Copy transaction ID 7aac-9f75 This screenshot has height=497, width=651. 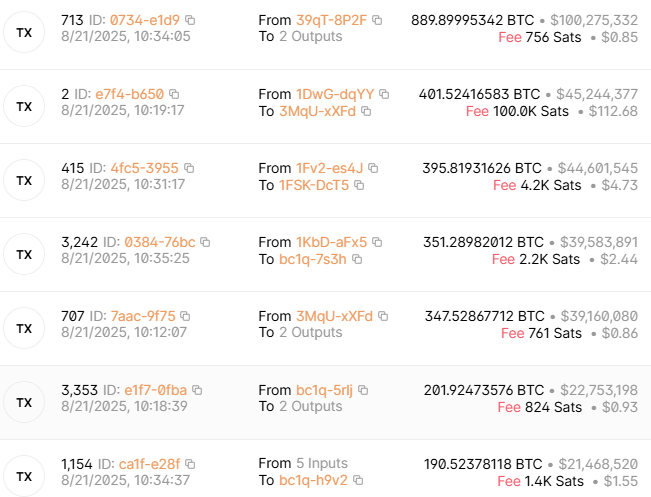pos(185,316)
